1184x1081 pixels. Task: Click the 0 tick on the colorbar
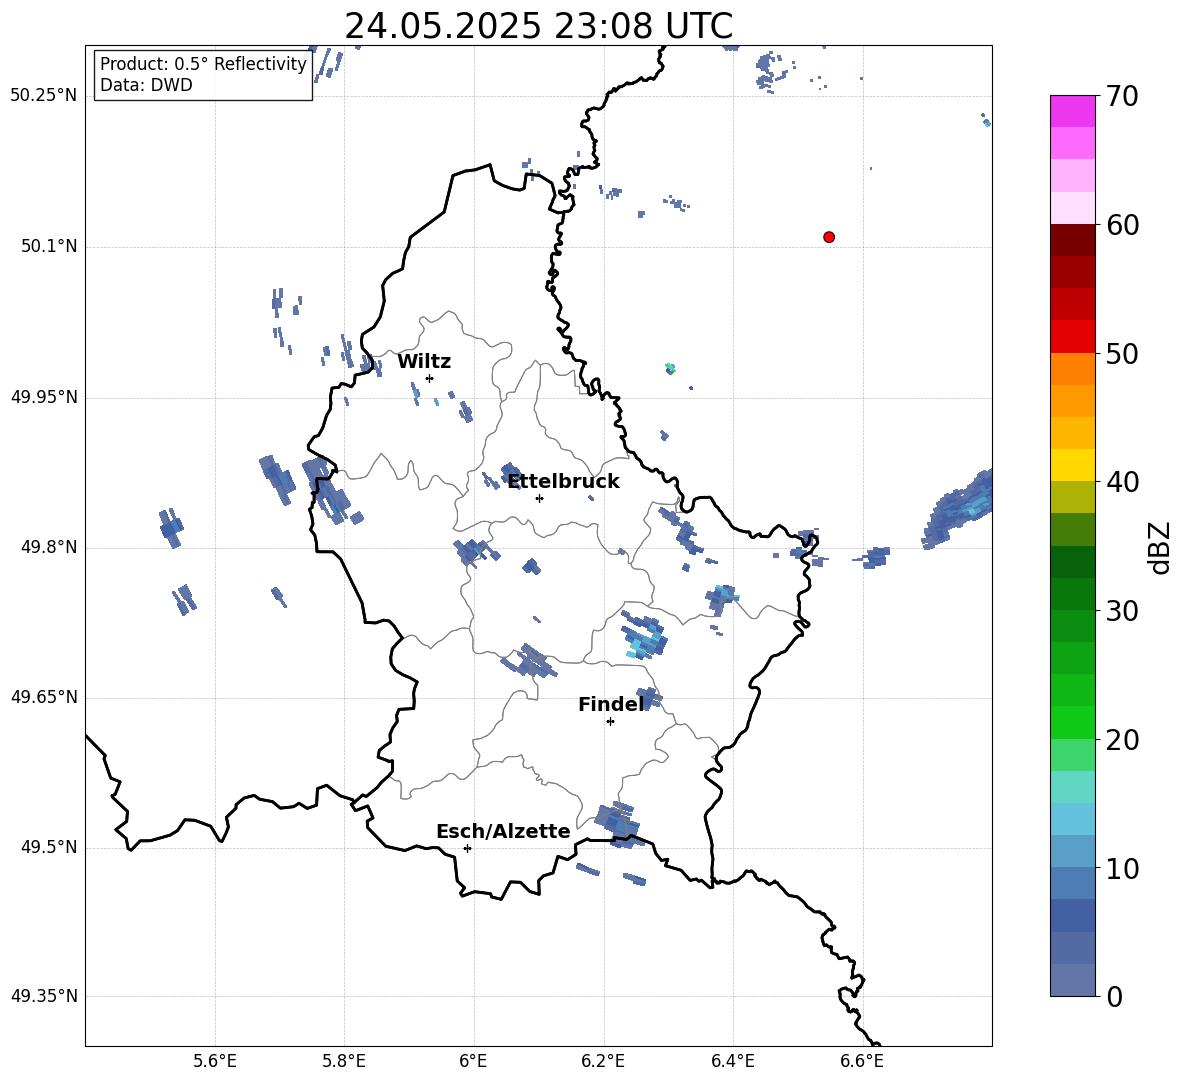(x=1114, y=996)
